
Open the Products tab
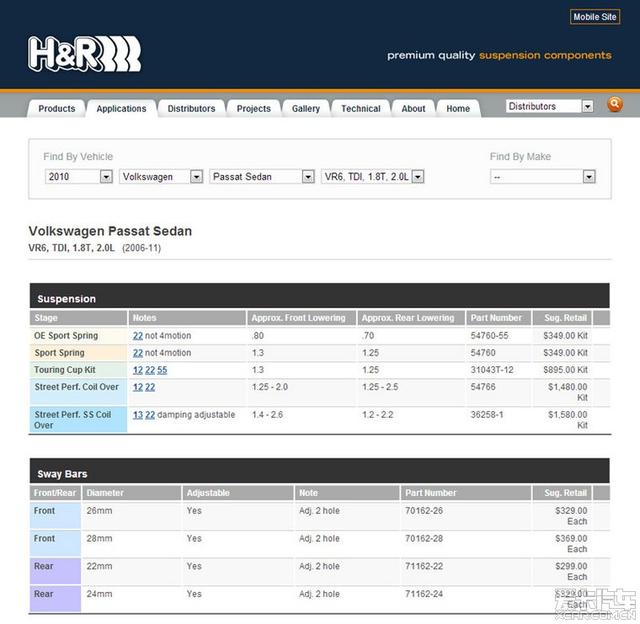pyautogui.click(x=57, y=109)
